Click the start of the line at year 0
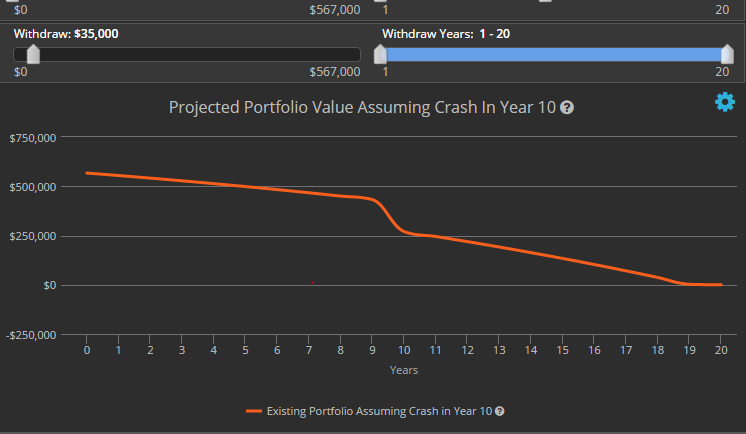Image resolution: width=746 pixels, height=434 pixels. [87, 173]
